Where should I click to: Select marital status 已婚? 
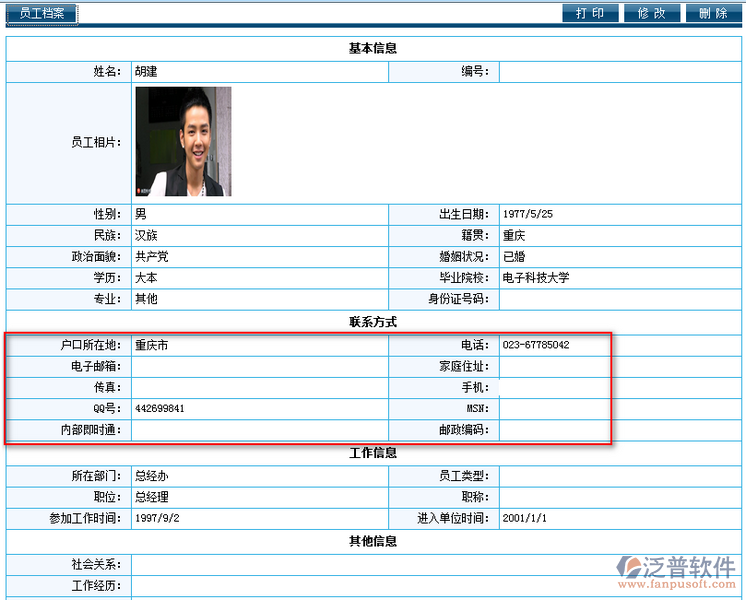(x=514, y=257)
